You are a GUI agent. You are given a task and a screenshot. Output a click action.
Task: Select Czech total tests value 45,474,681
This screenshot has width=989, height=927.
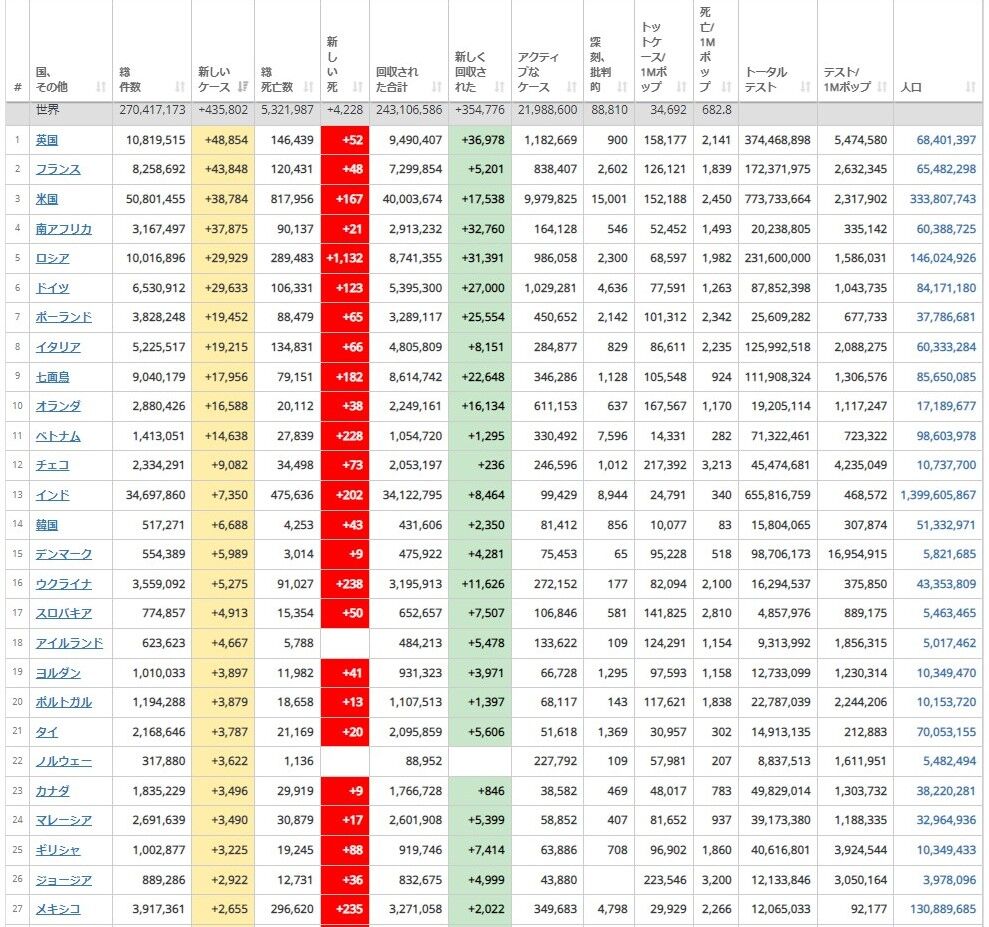pos(780,465)
